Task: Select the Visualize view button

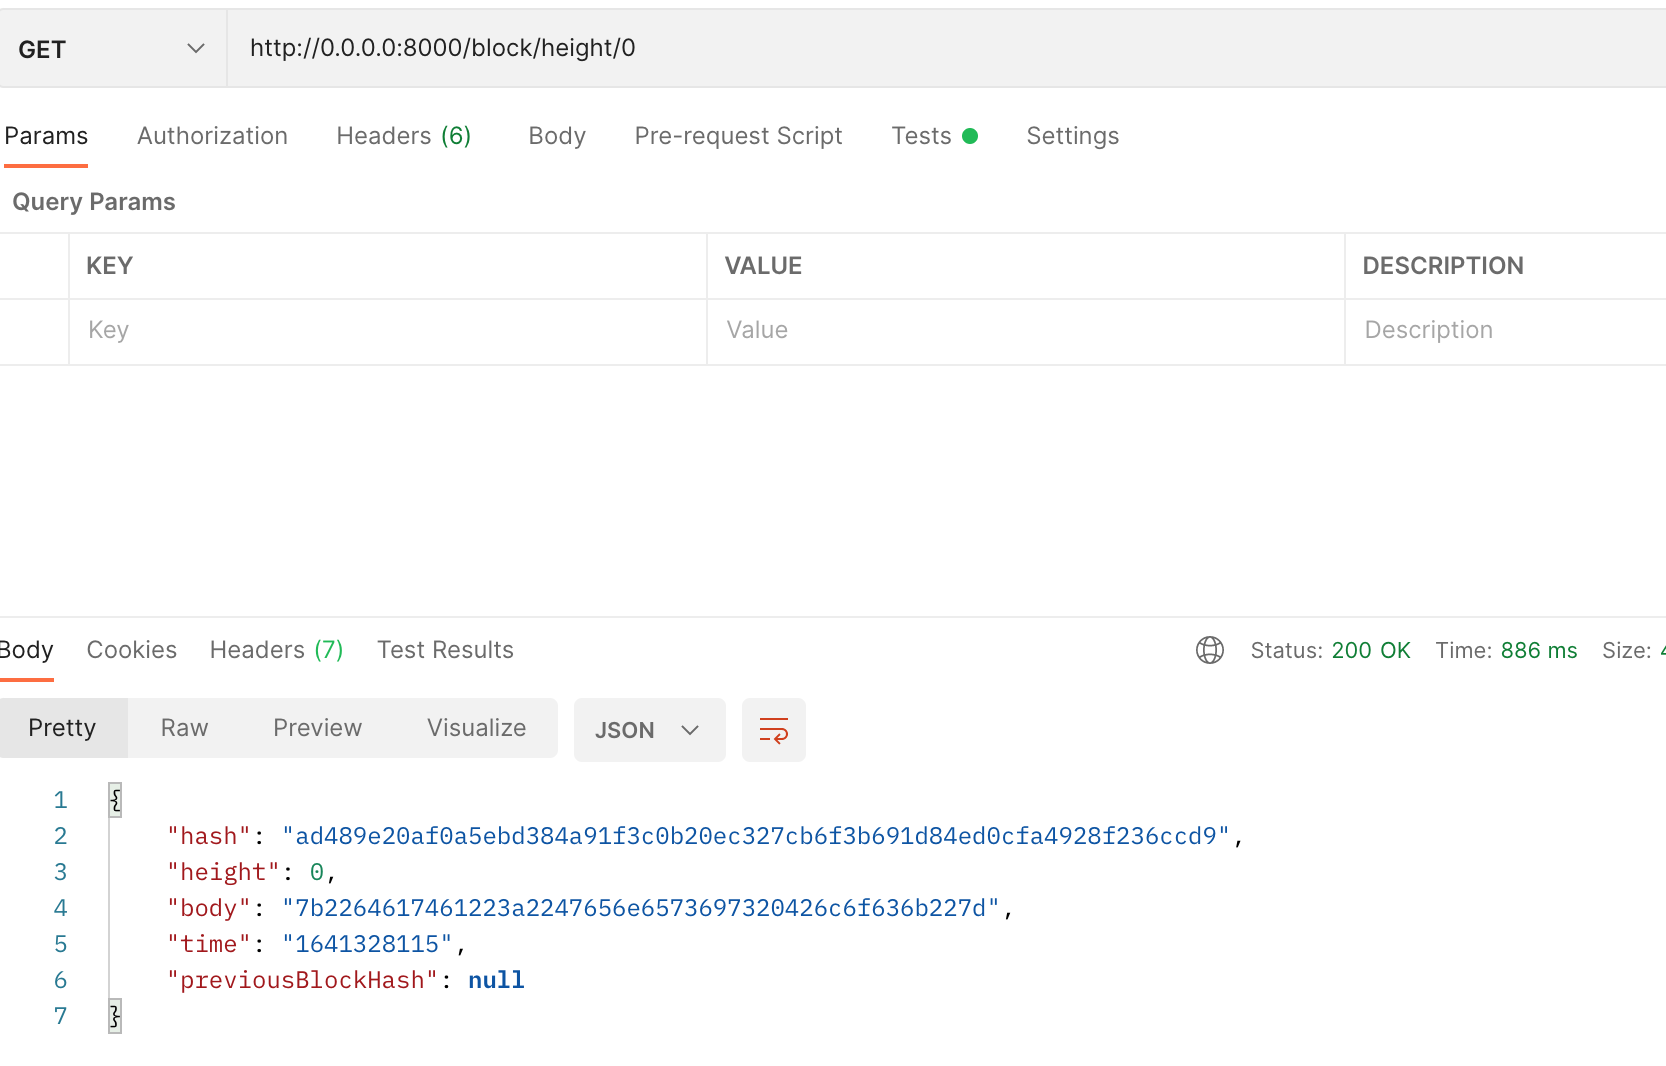Action: click(x=476, y=728)
